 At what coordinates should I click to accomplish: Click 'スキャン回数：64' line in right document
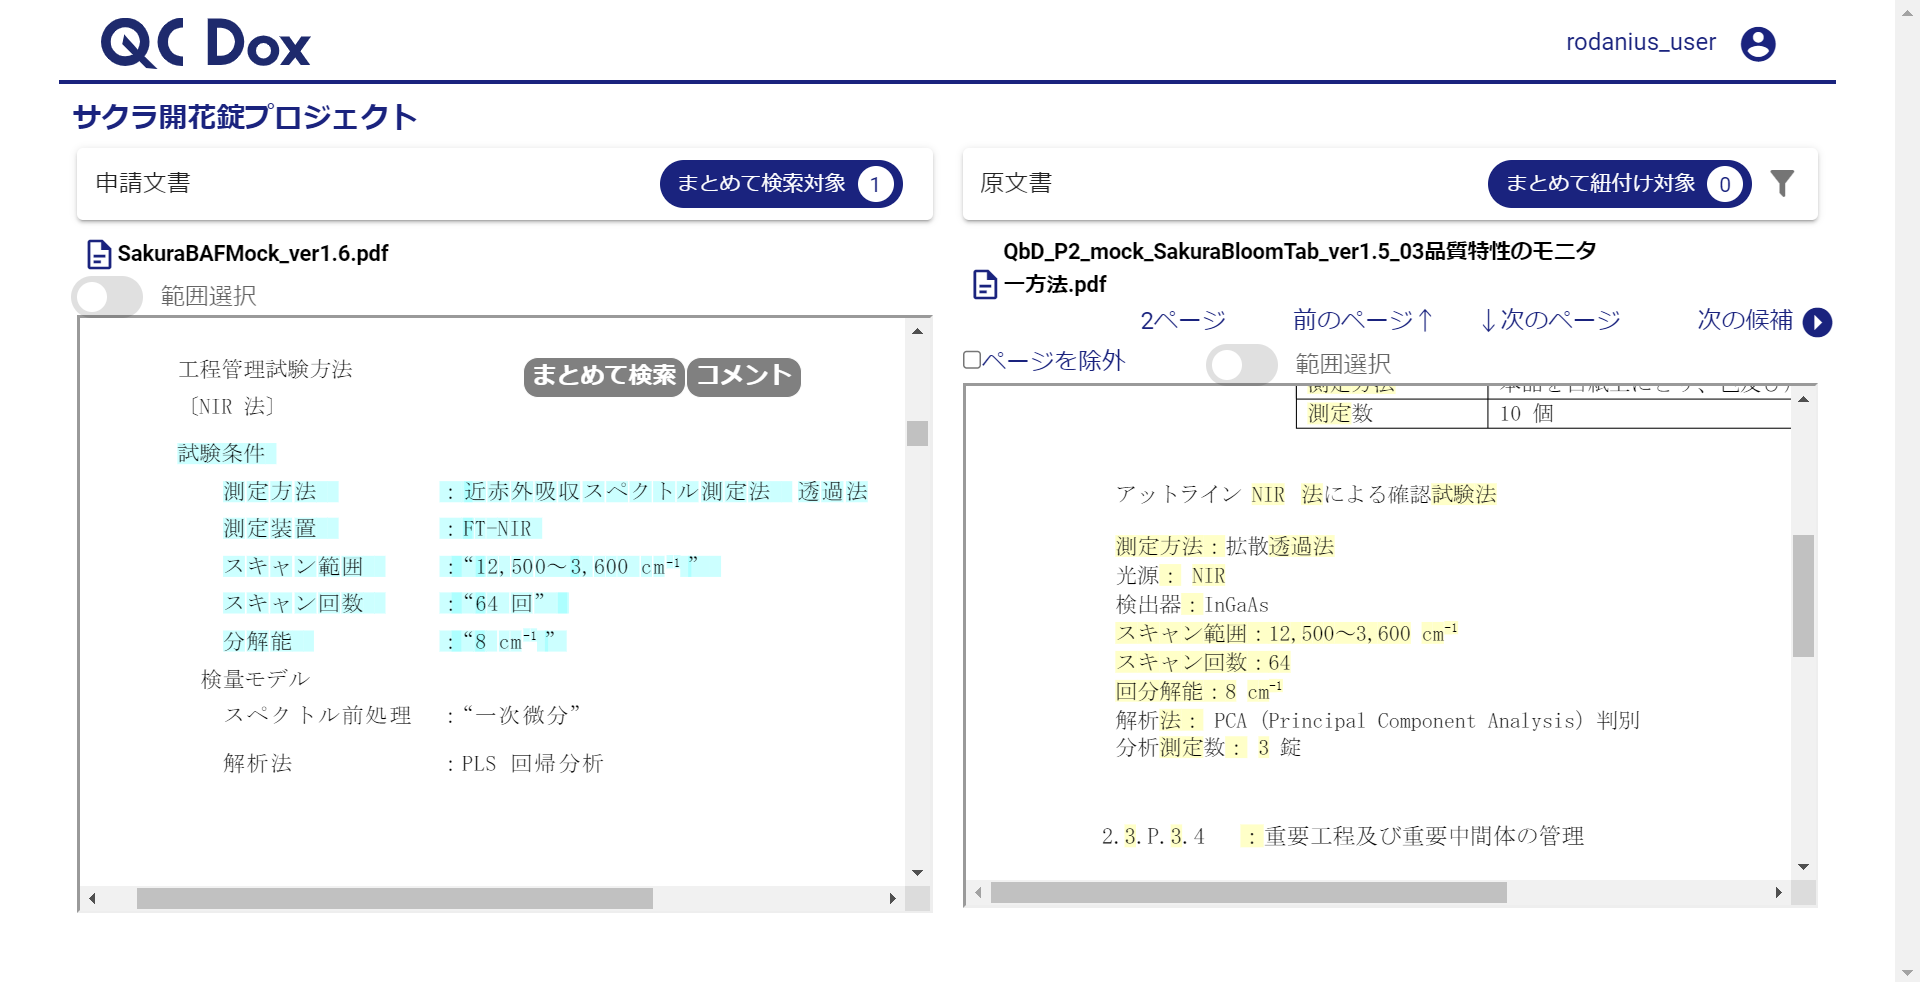[x=1203, y=662]
